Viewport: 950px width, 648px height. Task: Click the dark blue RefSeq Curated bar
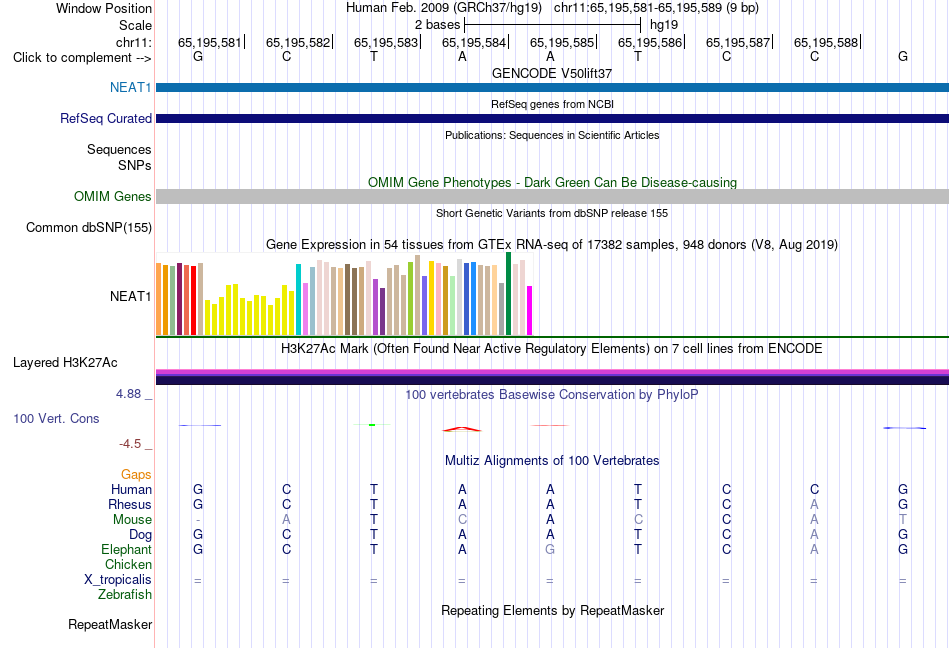tap(552, 118)
